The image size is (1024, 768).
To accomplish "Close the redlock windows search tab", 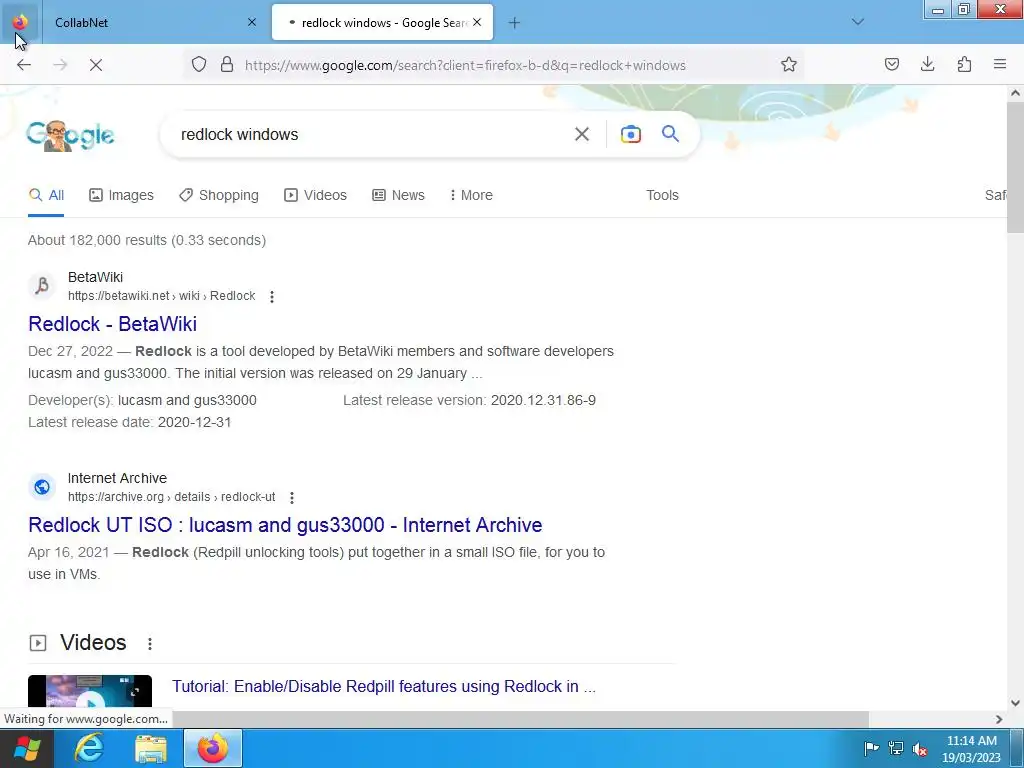I will 477,22.
